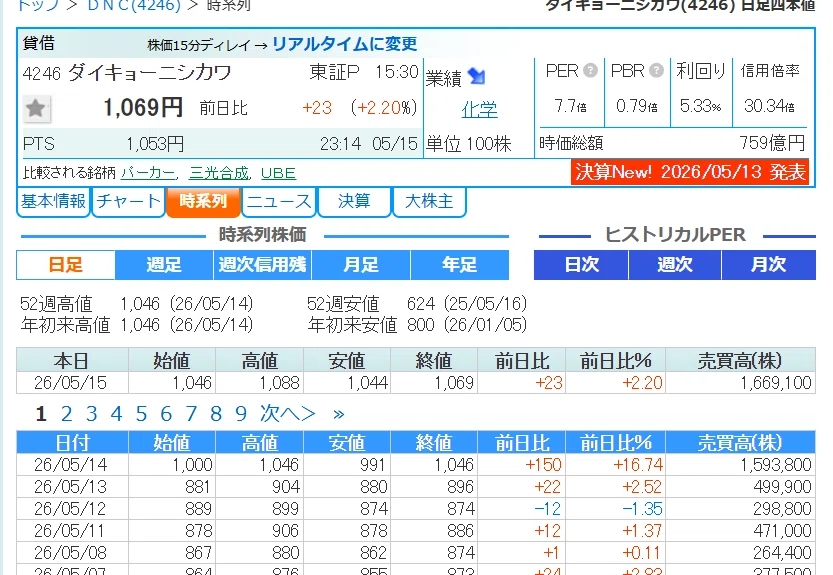
Task: Go to page 5
Action: click(141, 413)
